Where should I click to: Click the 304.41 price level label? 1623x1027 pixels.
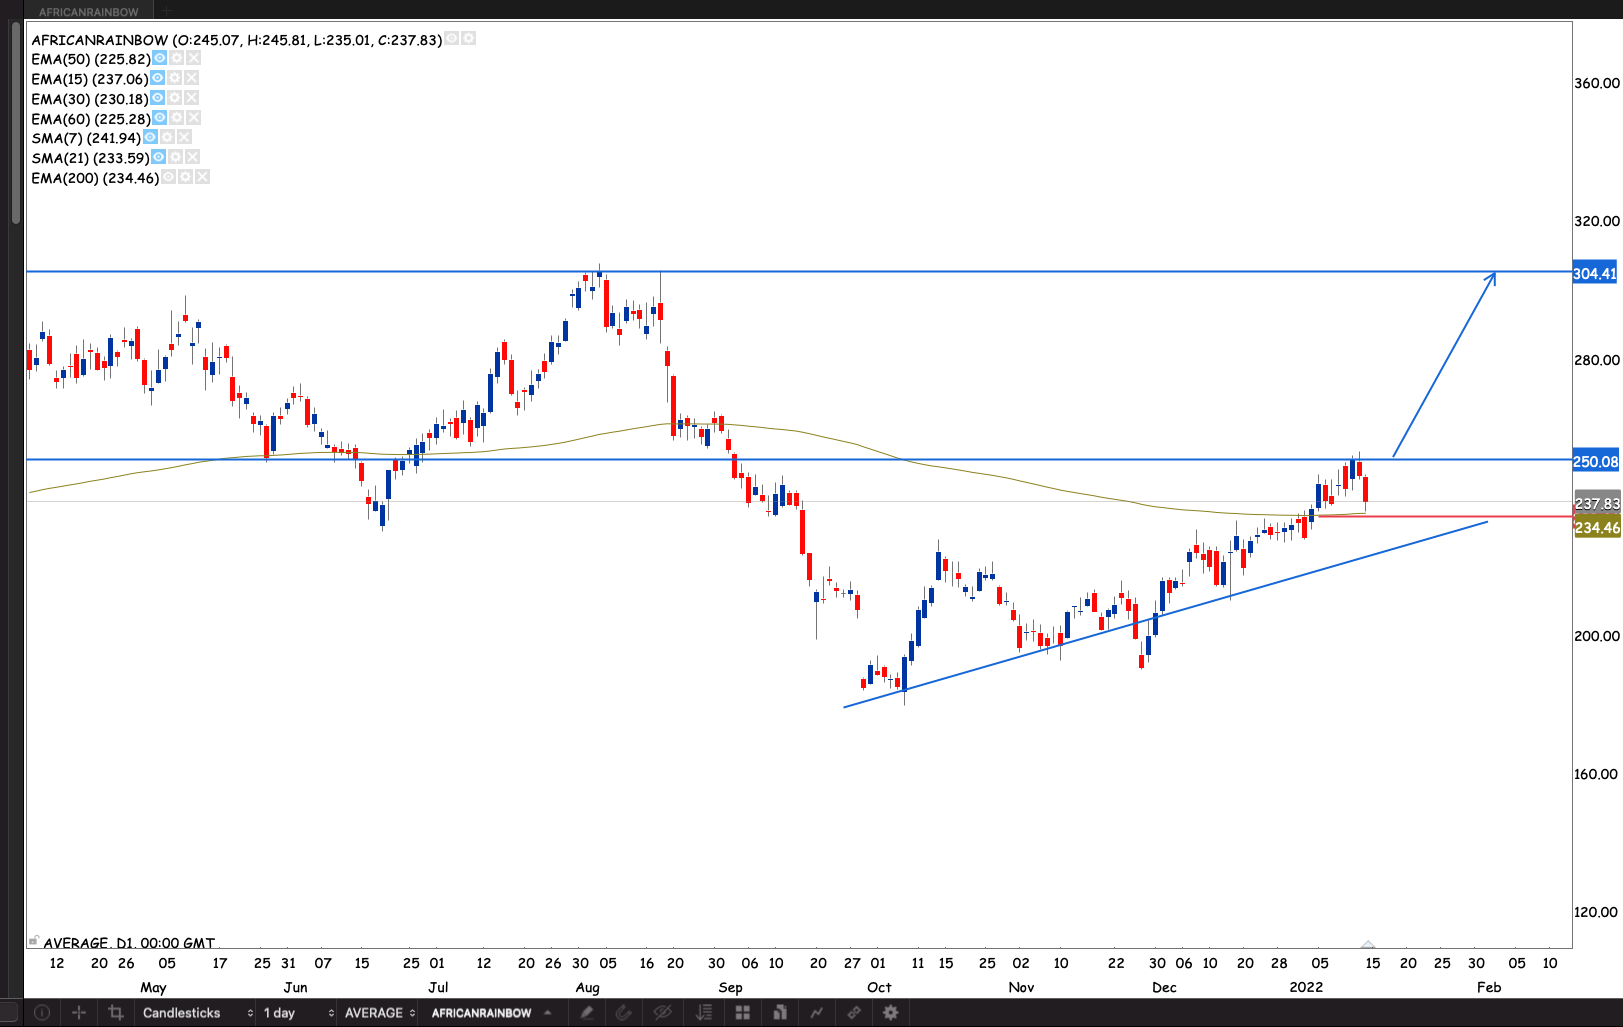[1595, 274]
